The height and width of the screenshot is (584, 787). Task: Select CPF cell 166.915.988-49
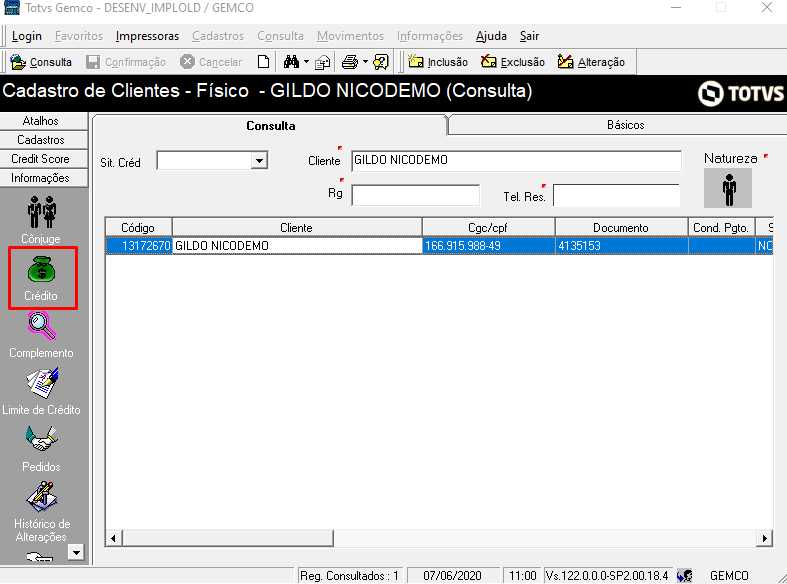tap(488, 246)
